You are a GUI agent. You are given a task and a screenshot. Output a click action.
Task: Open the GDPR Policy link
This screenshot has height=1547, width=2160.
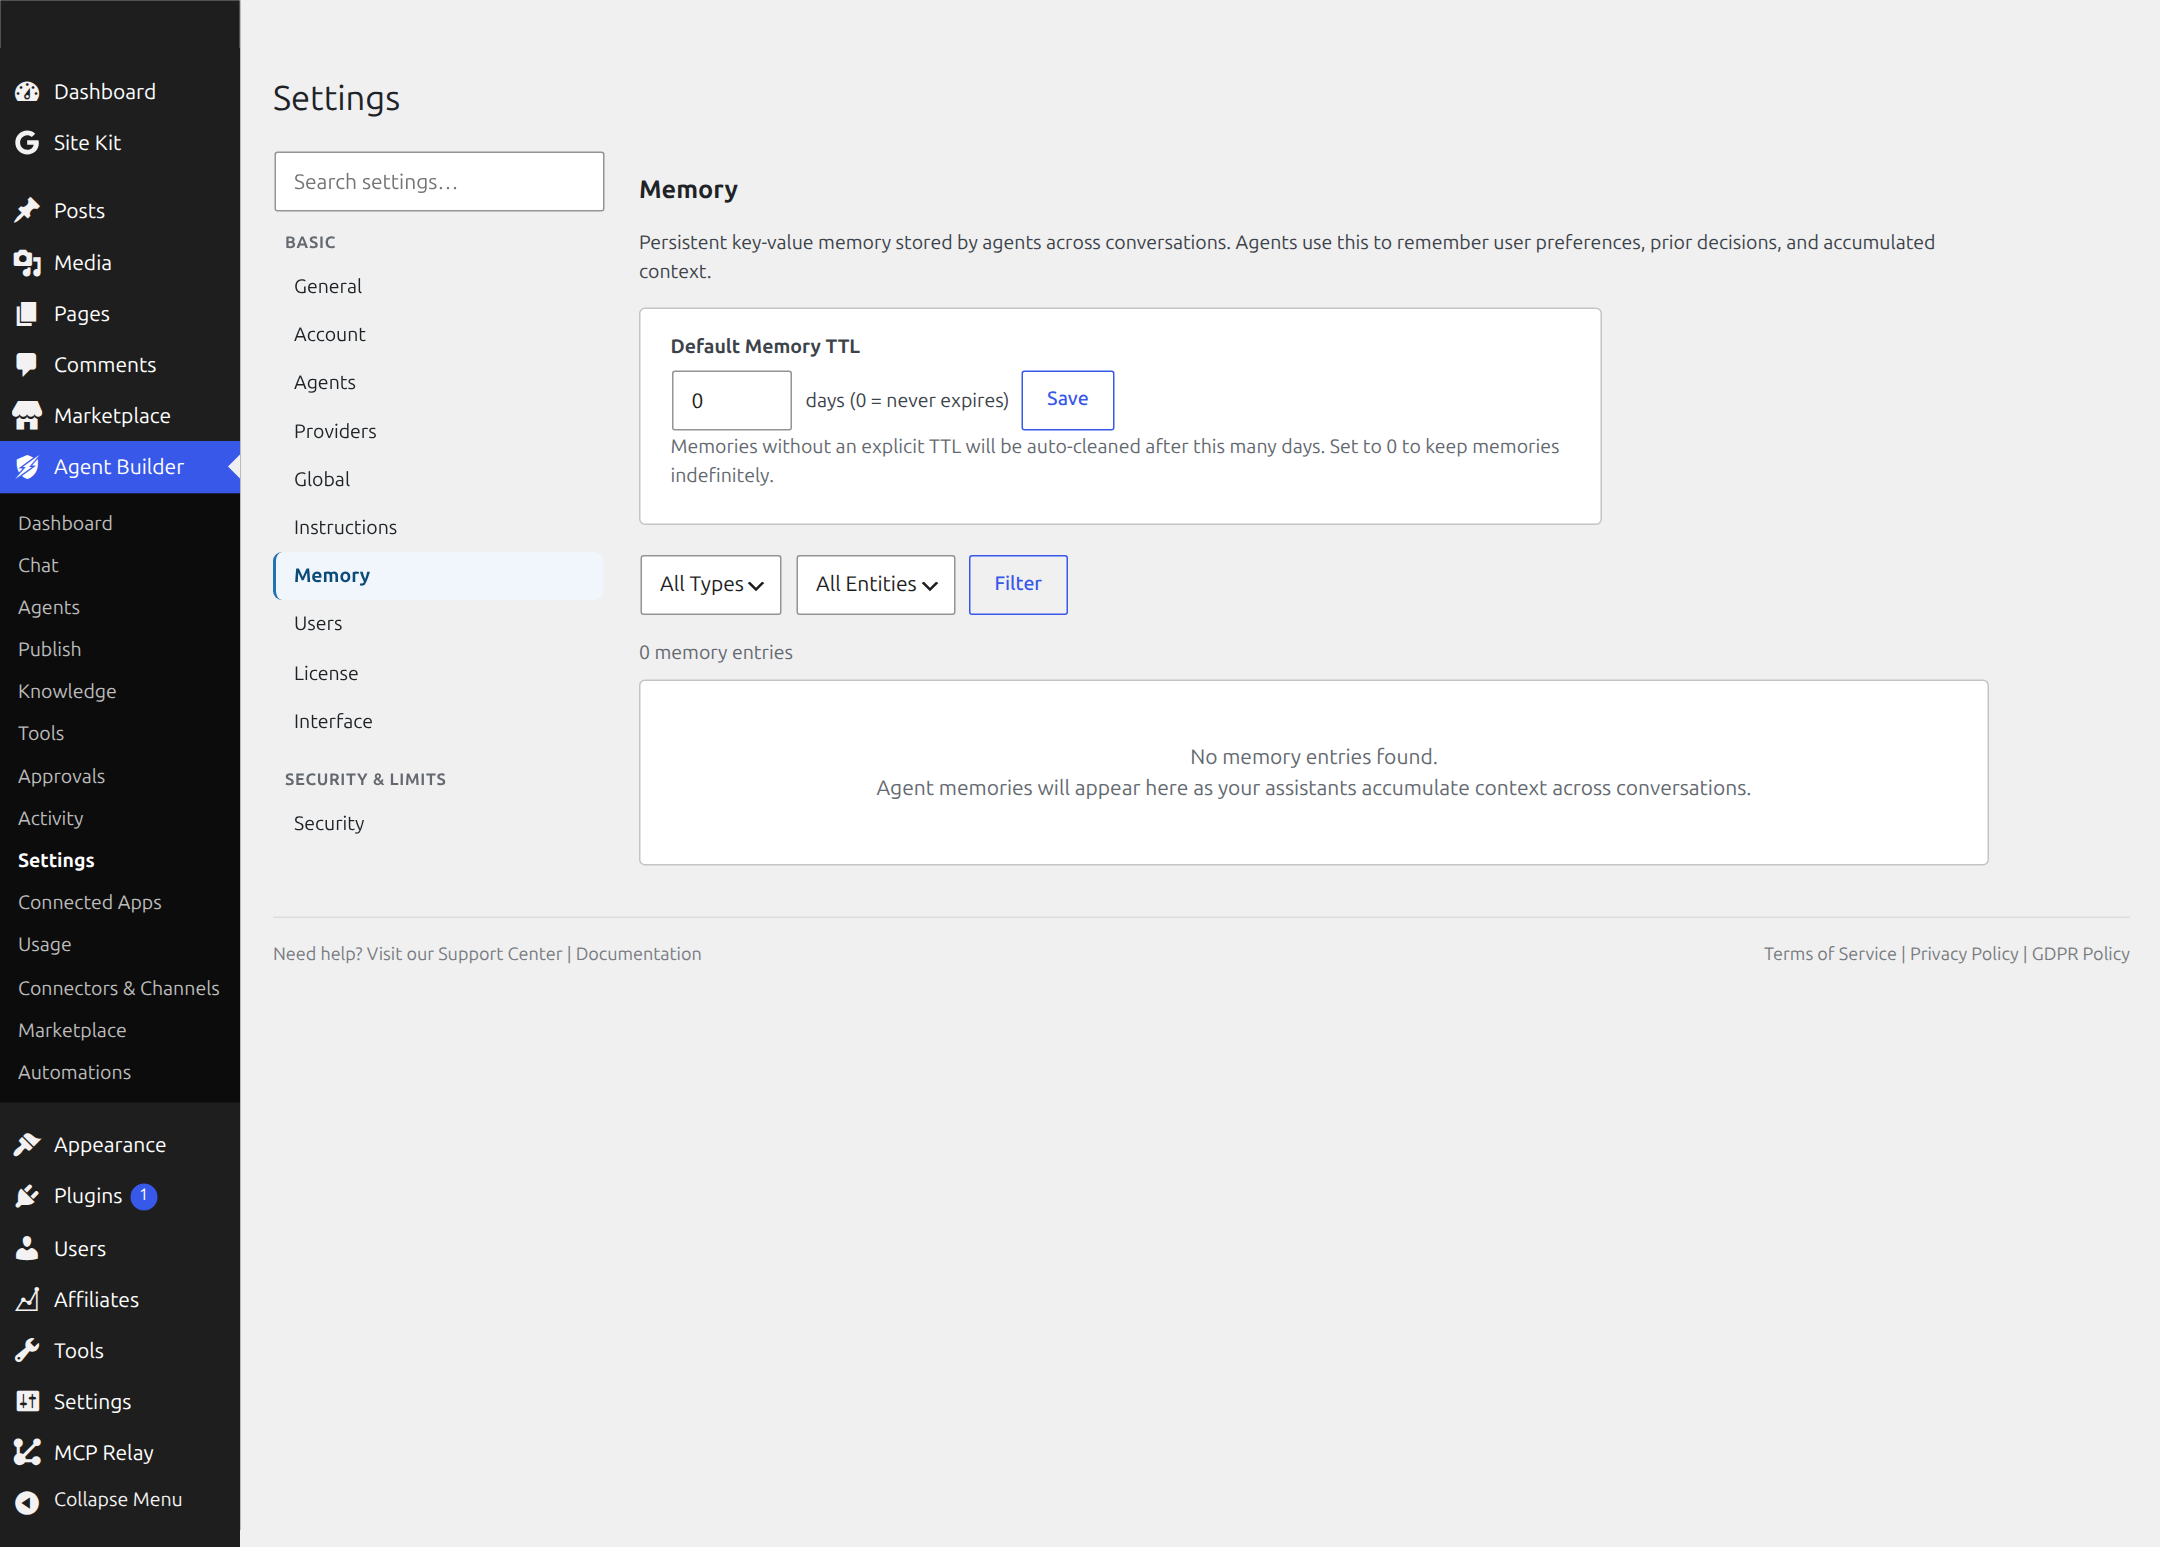[x=2081, y=954]
